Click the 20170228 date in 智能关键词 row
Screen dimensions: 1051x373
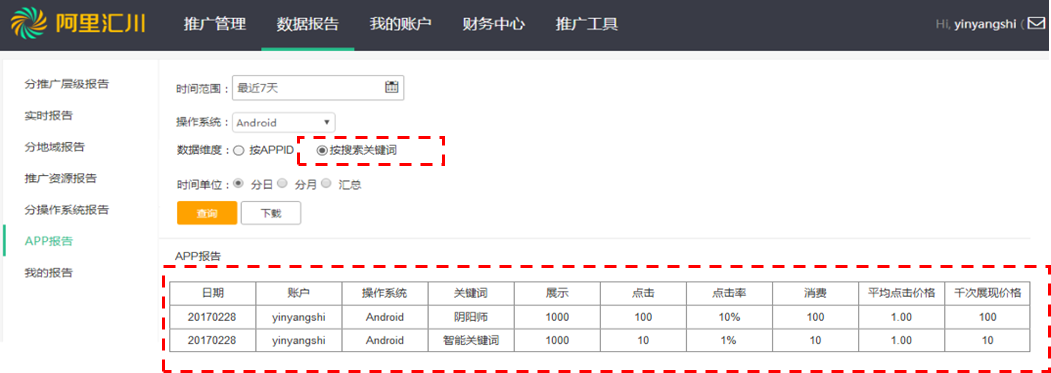click(x=212, y=340)
